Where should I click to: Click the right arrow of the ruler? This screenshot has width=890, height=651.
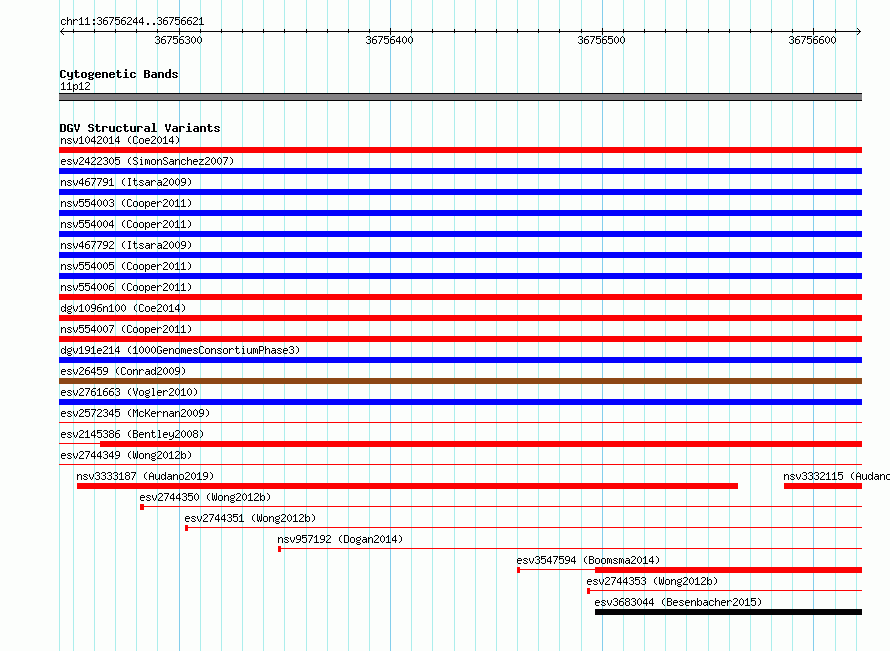859,31
